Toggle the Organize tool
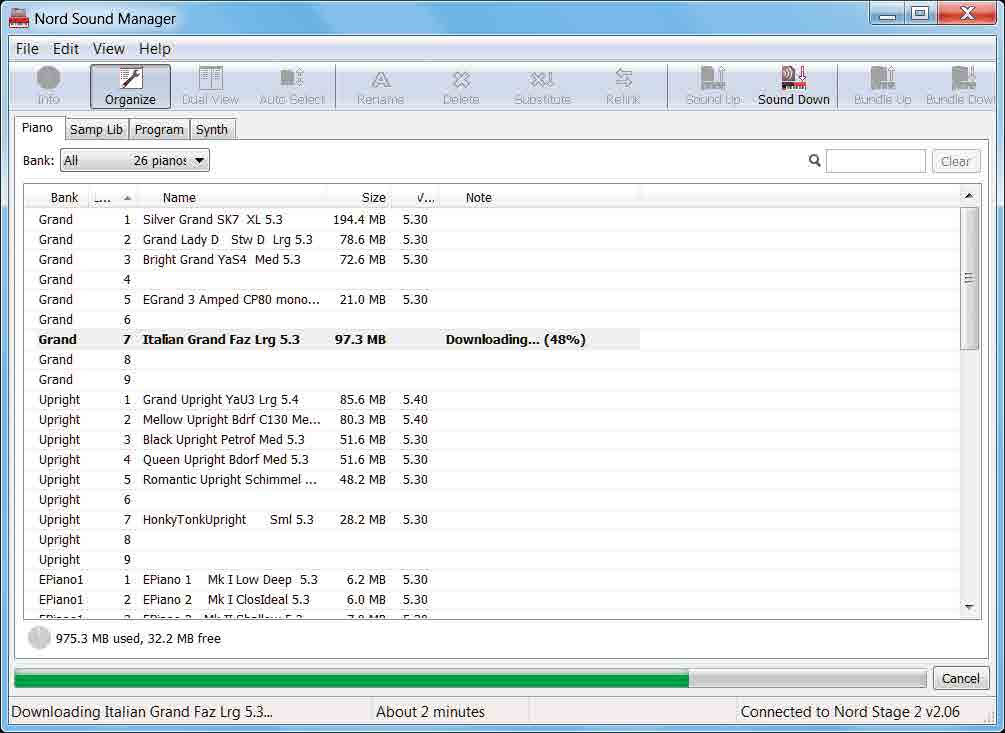1005x733 pixels. (x=130, y=86)
